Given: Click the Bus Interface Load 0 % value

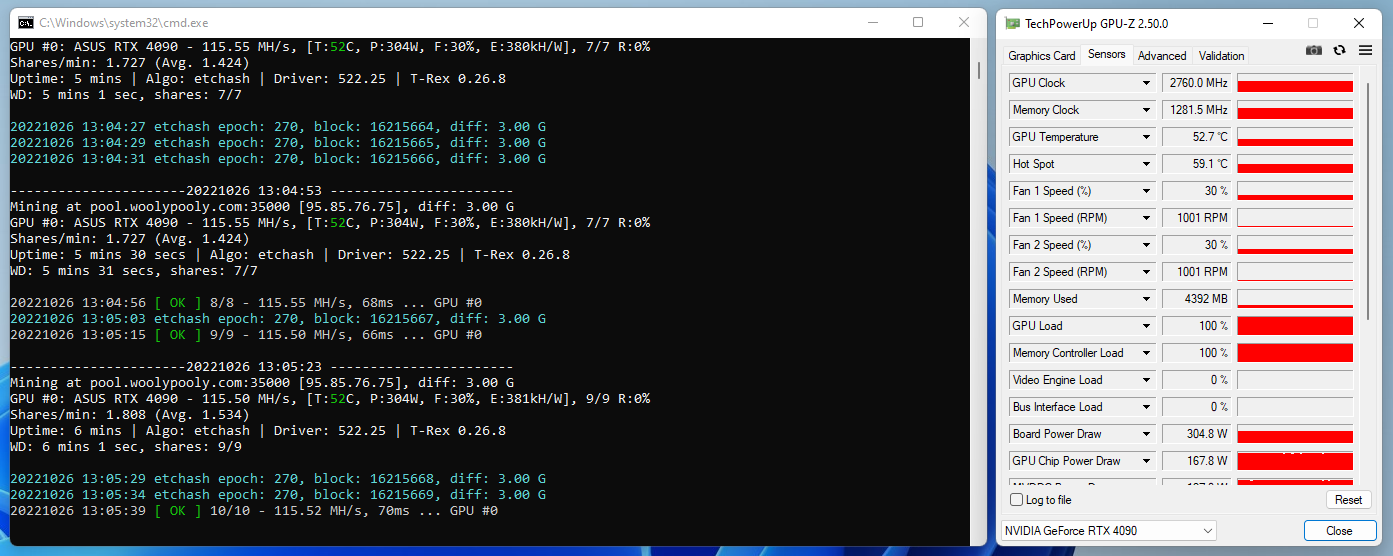Looking at the screenshot, I should [x=1197, y=407].
